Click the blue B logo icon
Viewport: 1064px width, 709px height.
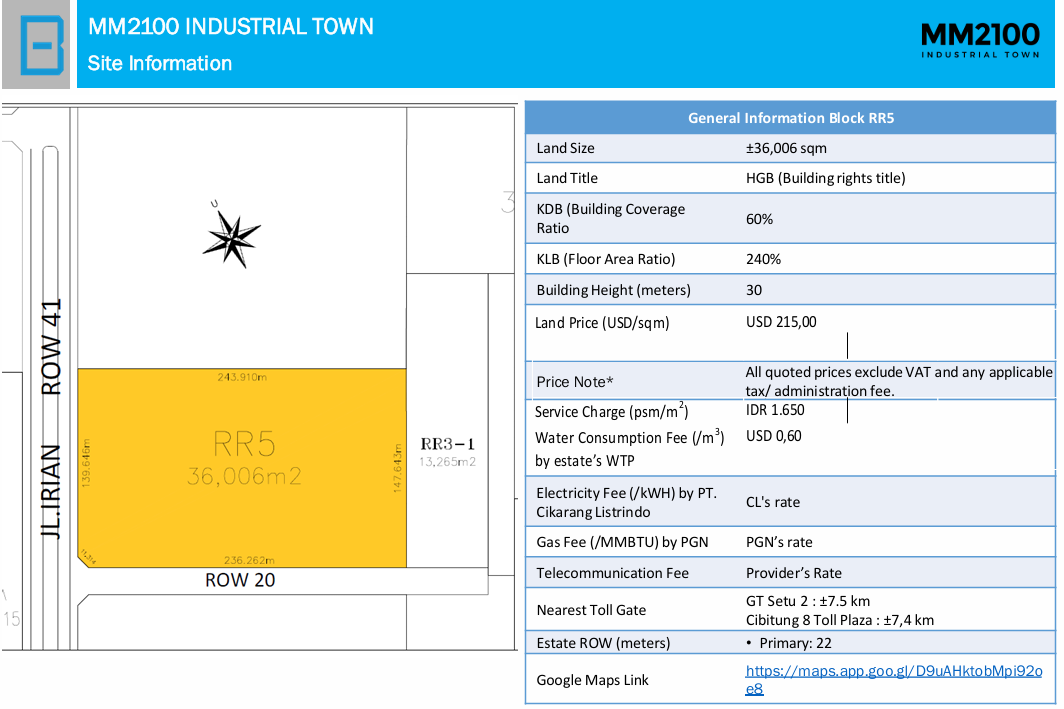click(42, 45)
